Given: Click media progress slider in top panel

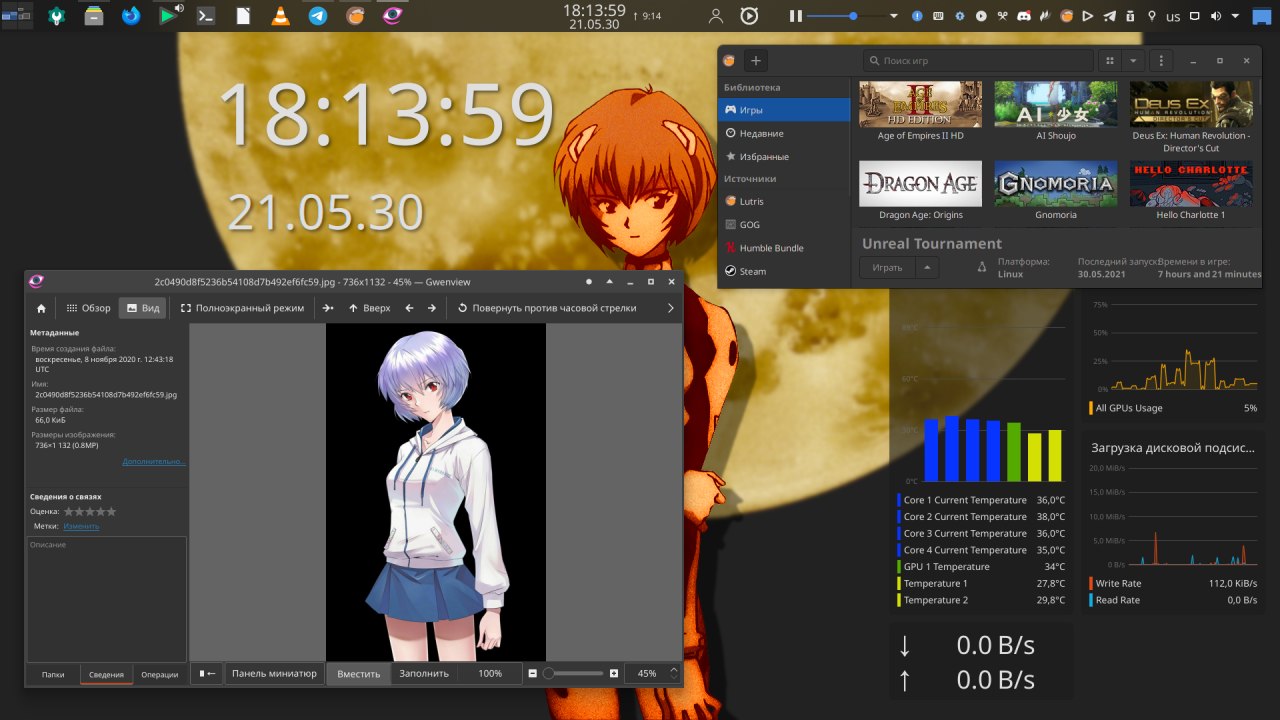Looking at the screenshot, I should point(846,16).
